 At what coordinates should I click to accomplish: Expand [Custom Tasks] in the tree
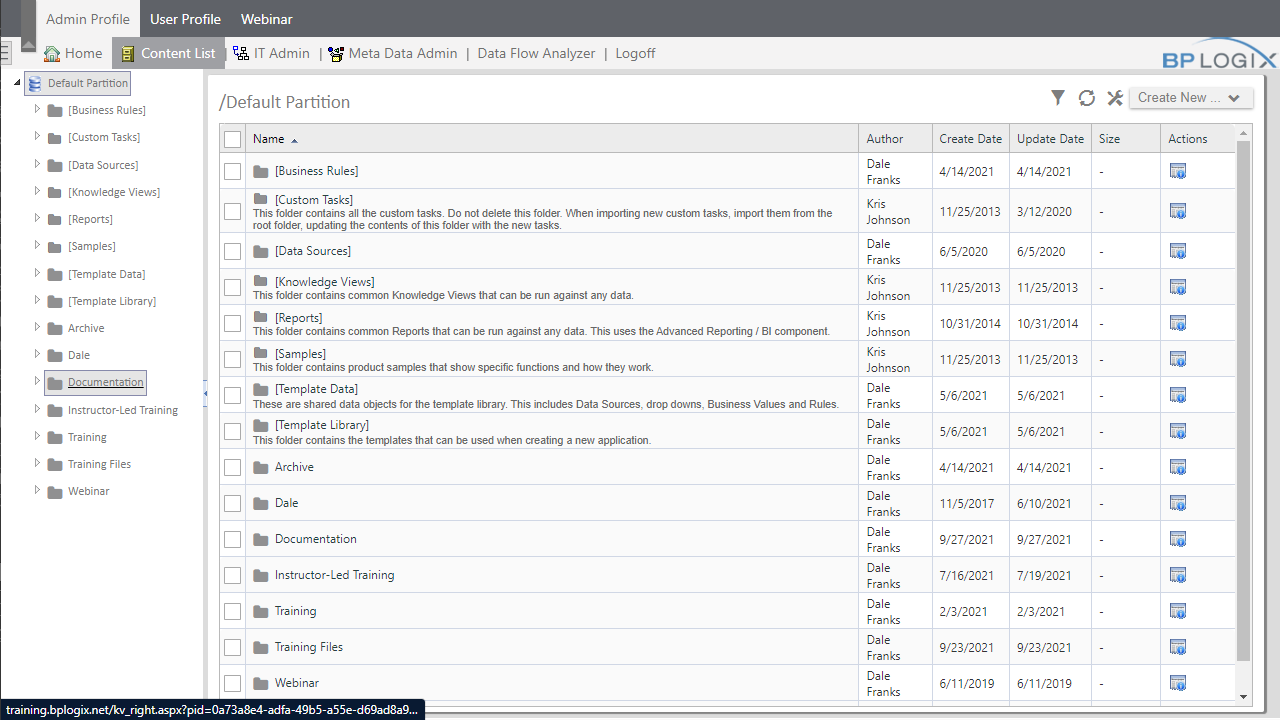tap(37, 136)
